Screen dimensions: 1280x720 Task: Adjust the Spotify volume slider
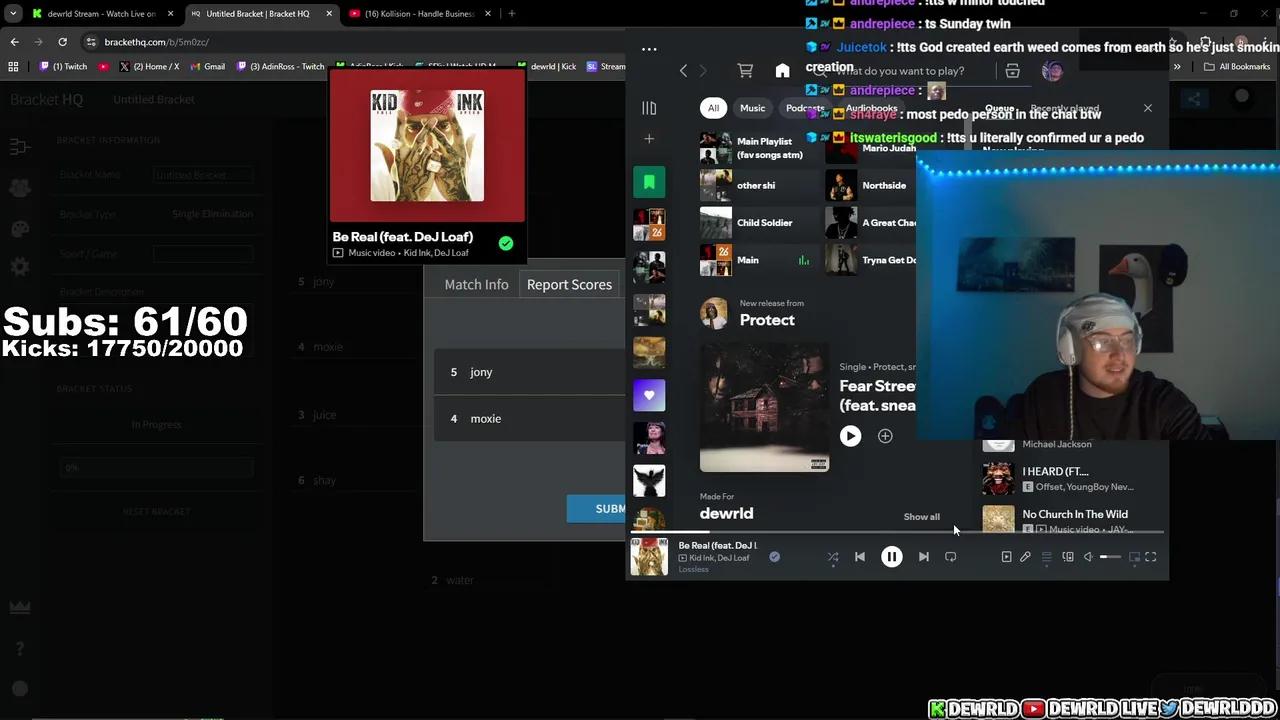tap(1110, 557)
